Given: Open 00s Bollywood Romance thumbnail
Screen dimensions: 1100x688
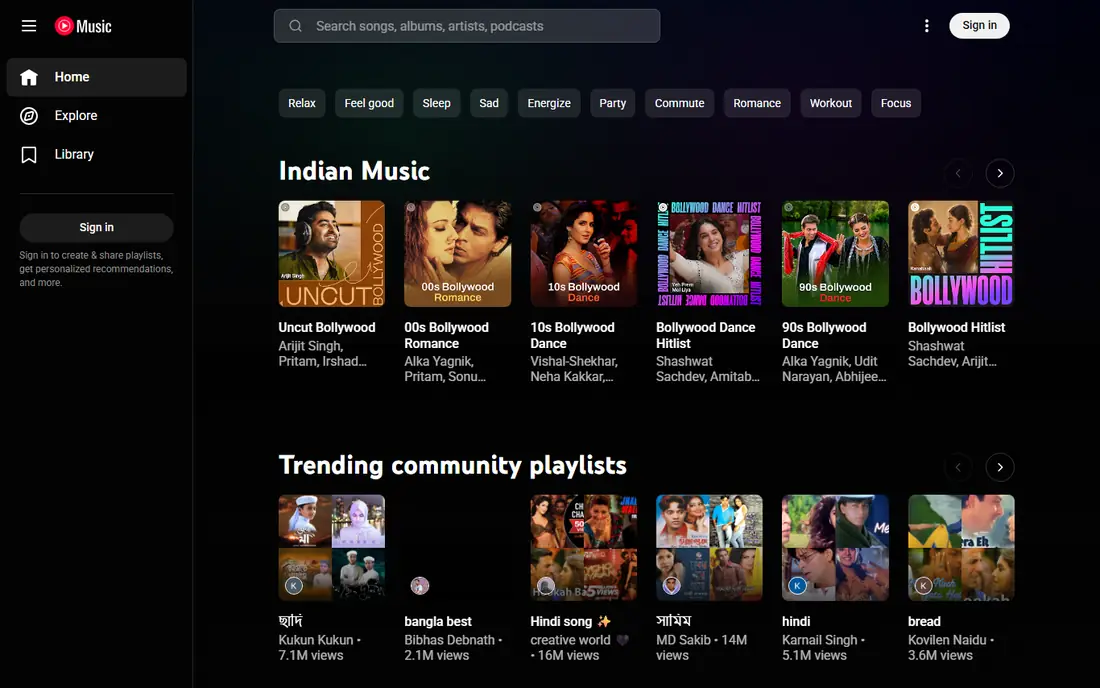Looking at the screenshot, I should [x=457, y=254].
